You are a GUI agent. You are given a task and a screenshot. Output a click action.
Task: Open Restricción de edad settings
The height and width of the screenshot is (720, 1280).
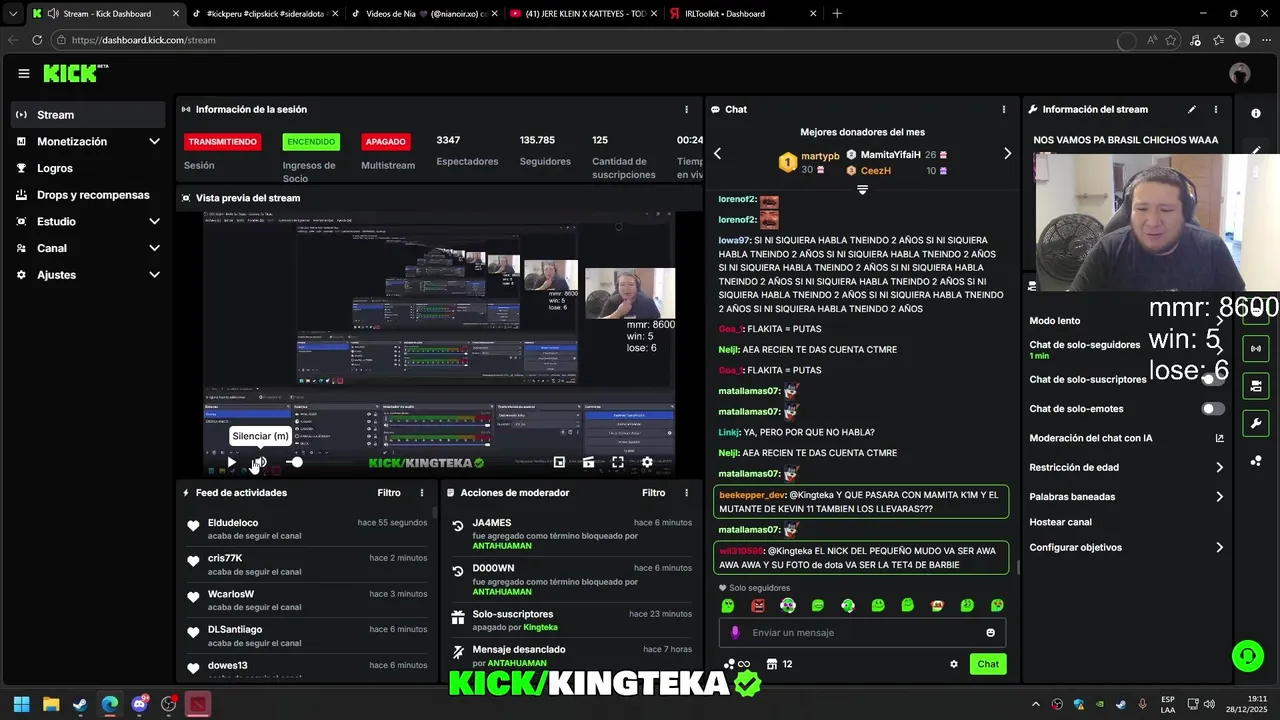[1127, 467]
